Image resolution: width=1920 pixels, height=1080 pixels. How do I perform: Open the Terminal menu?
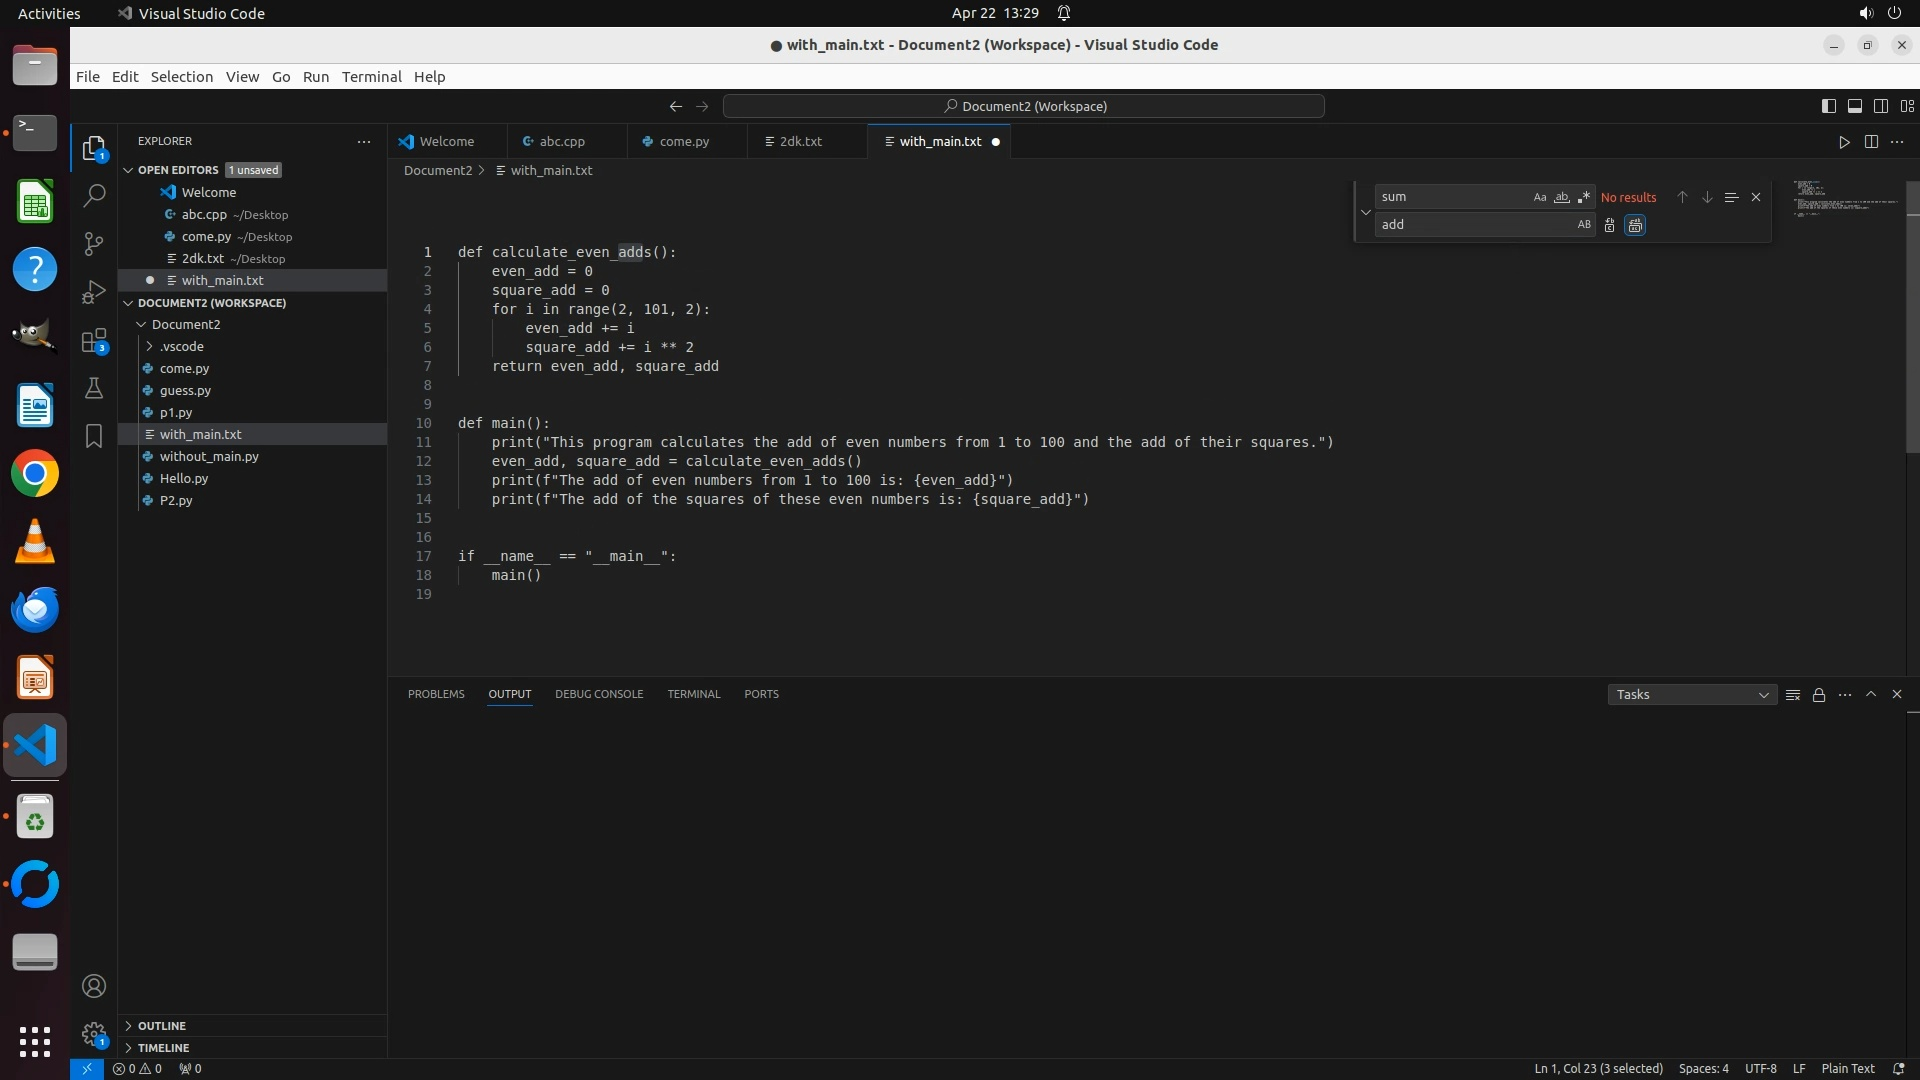point(371,77)
